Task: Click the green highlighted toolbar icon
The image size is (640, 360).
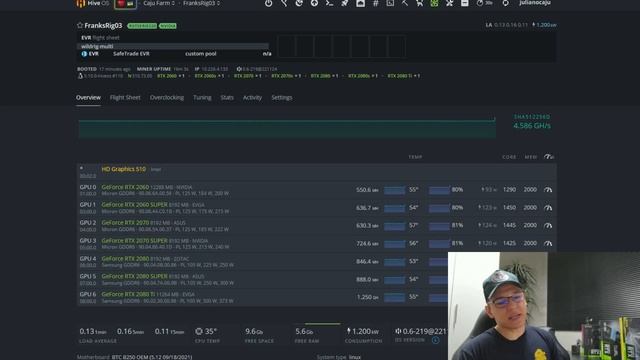Action: click(434, 3)
